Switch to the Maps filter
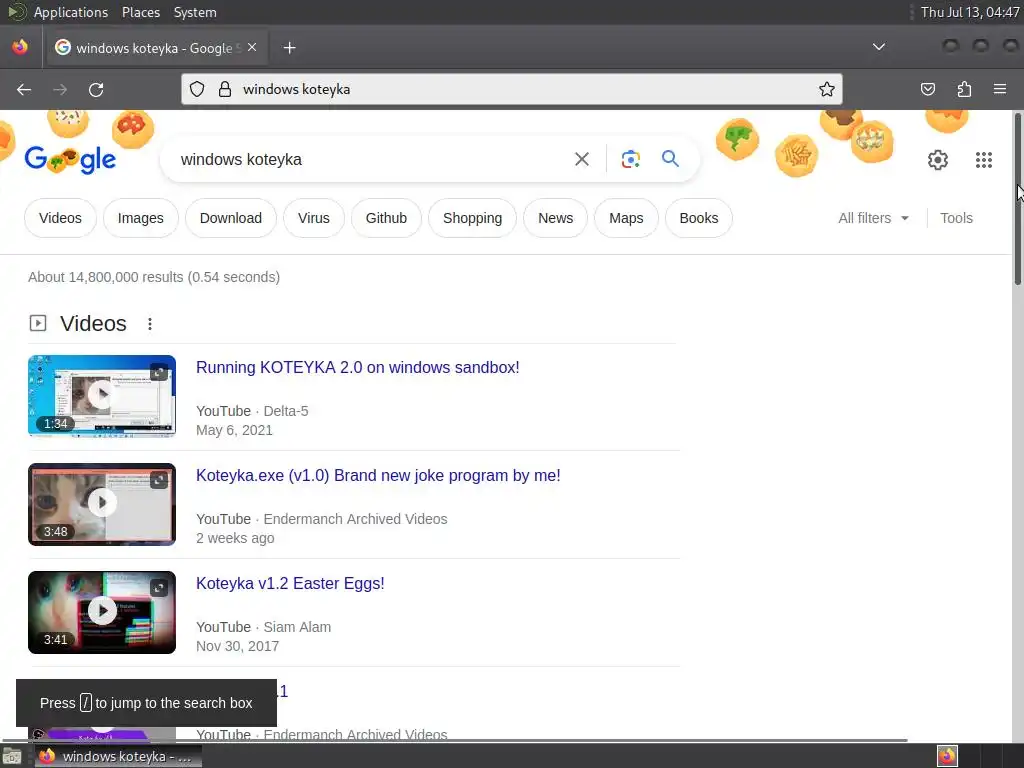The image size is (1024, 768). click(626, 218)
